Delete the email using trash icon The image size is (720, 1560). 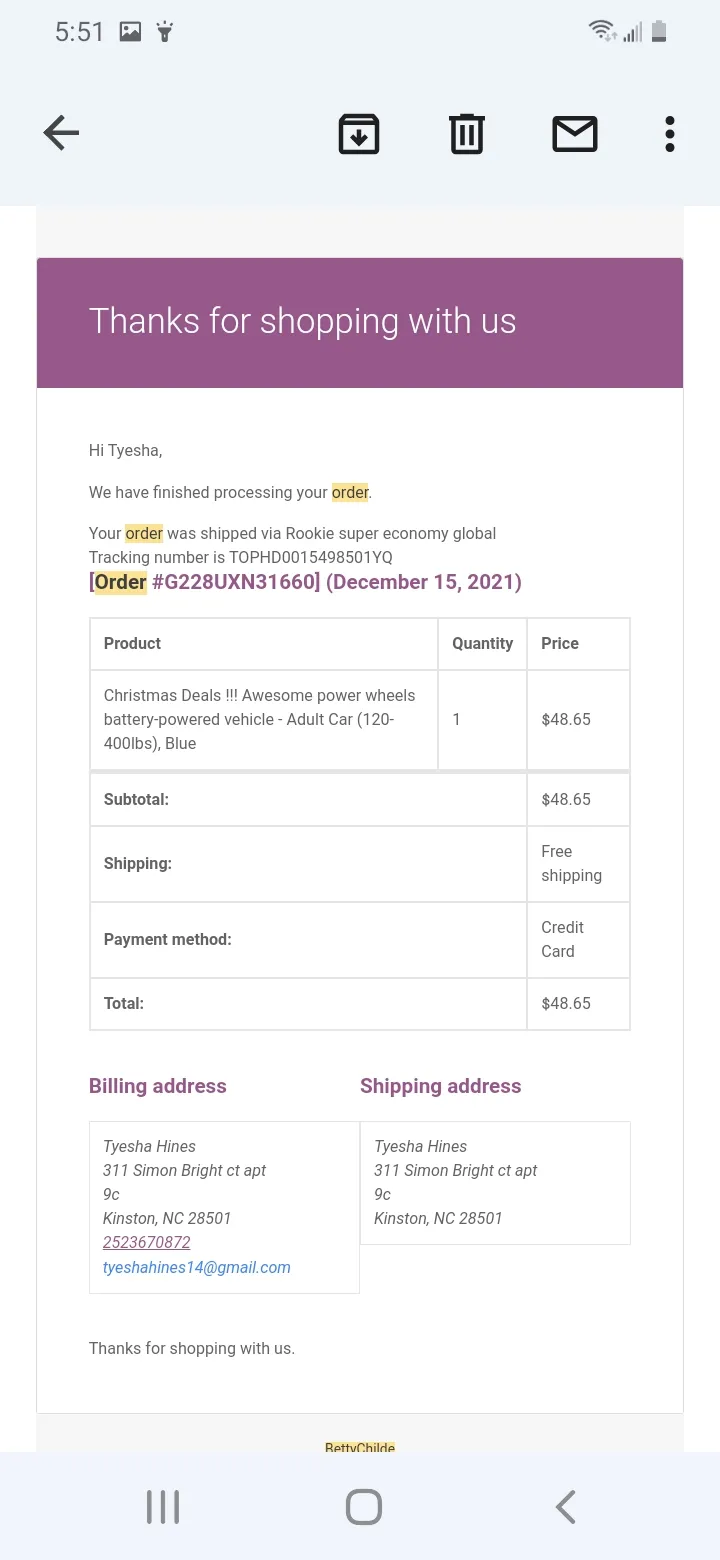(x=466, y=134)
